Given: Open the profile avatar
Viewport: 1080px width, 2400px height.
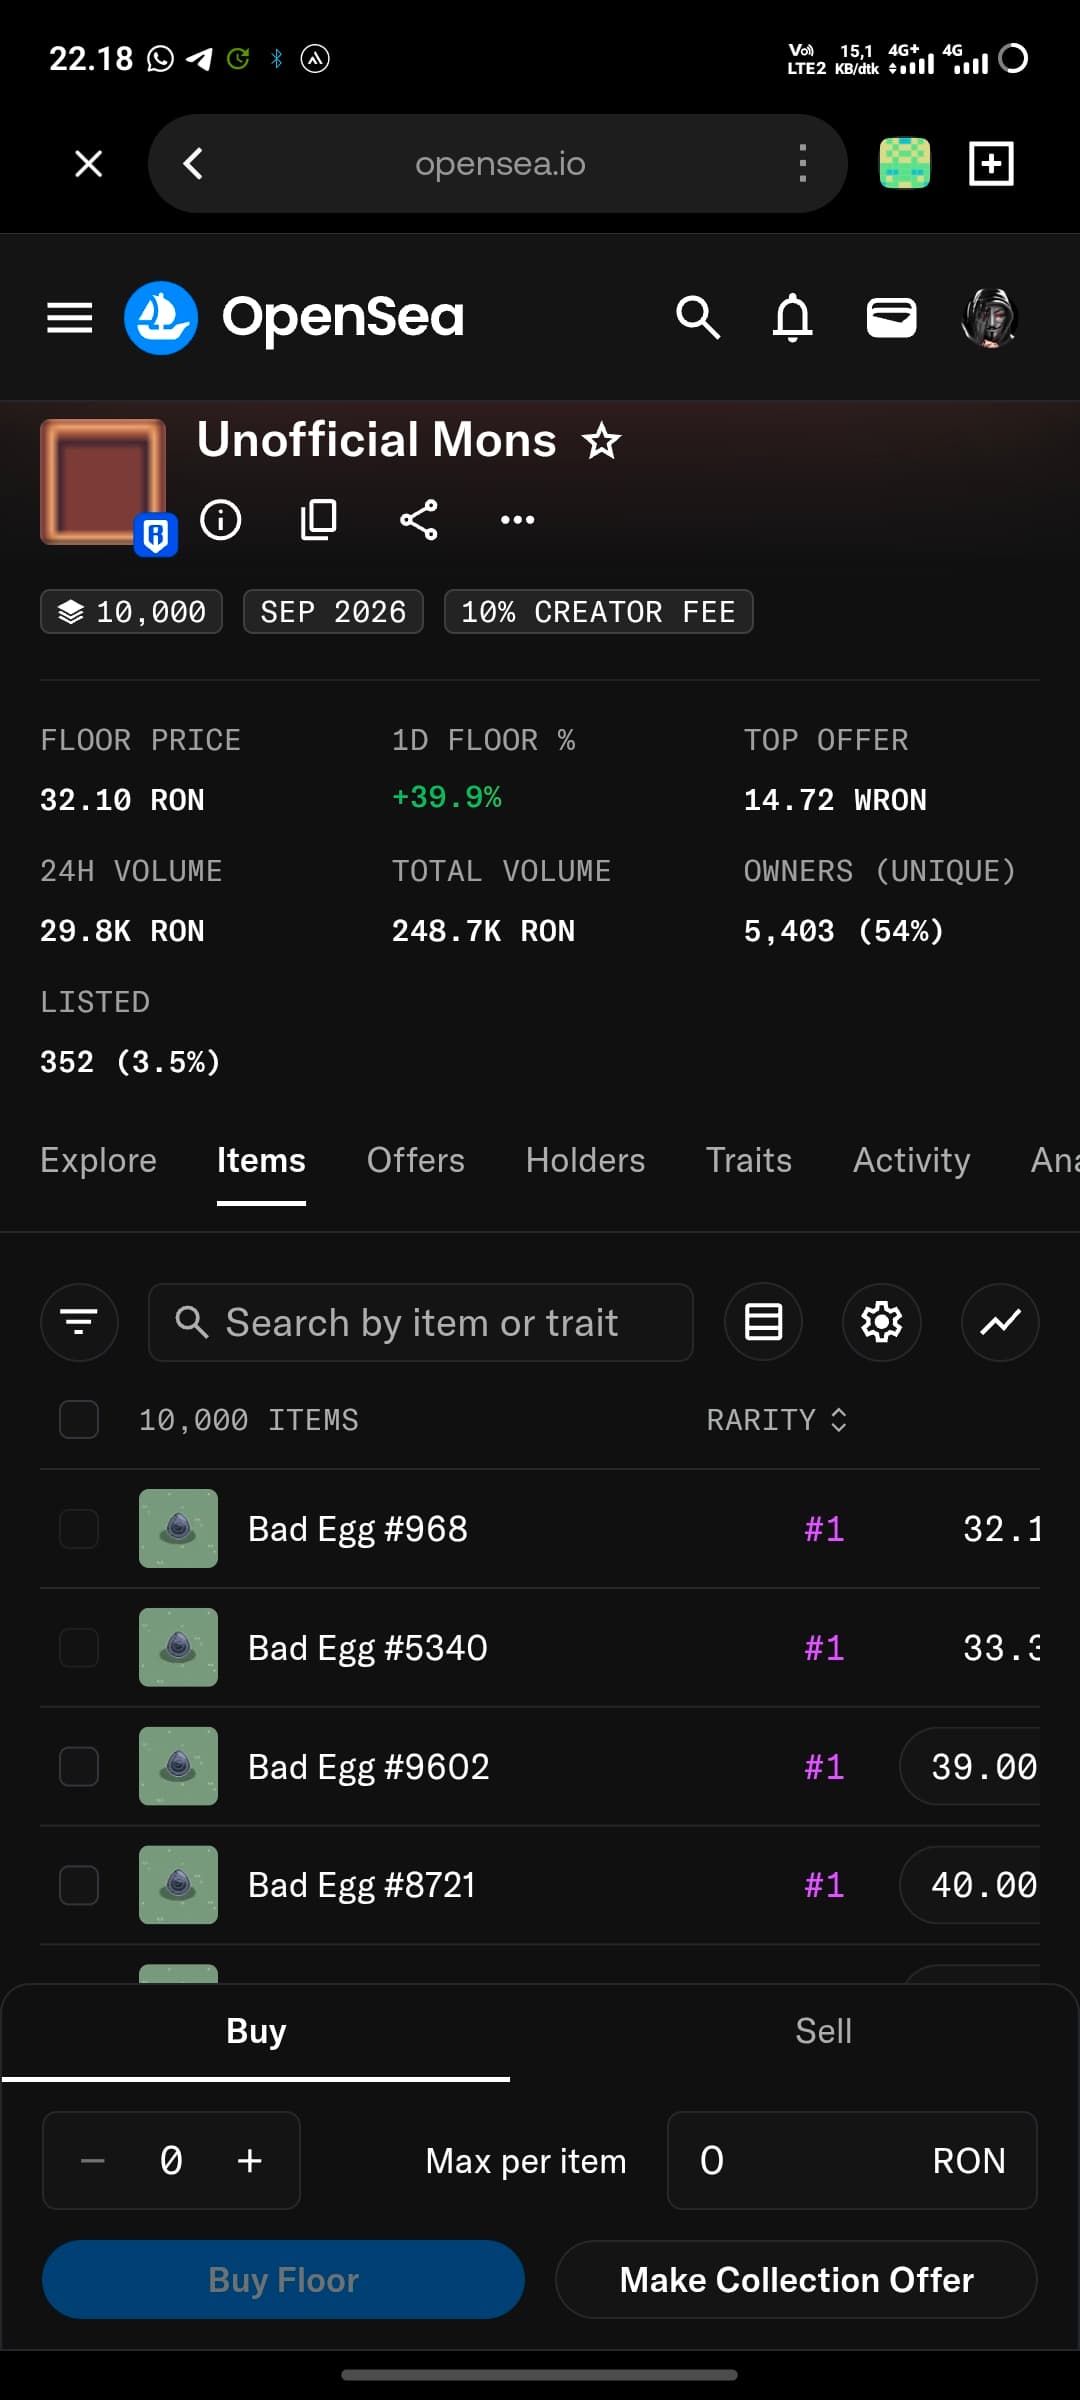Looking at the screenshot, I should (x=989, y=318).
